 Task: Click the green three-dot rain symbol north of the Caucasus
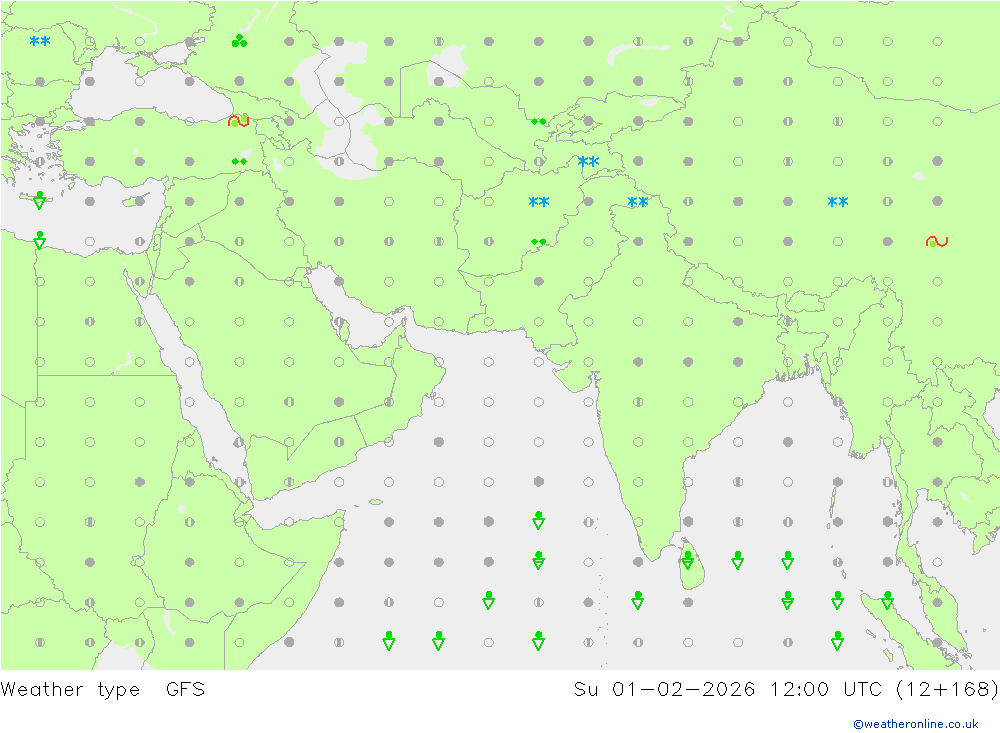click(239, 41)
